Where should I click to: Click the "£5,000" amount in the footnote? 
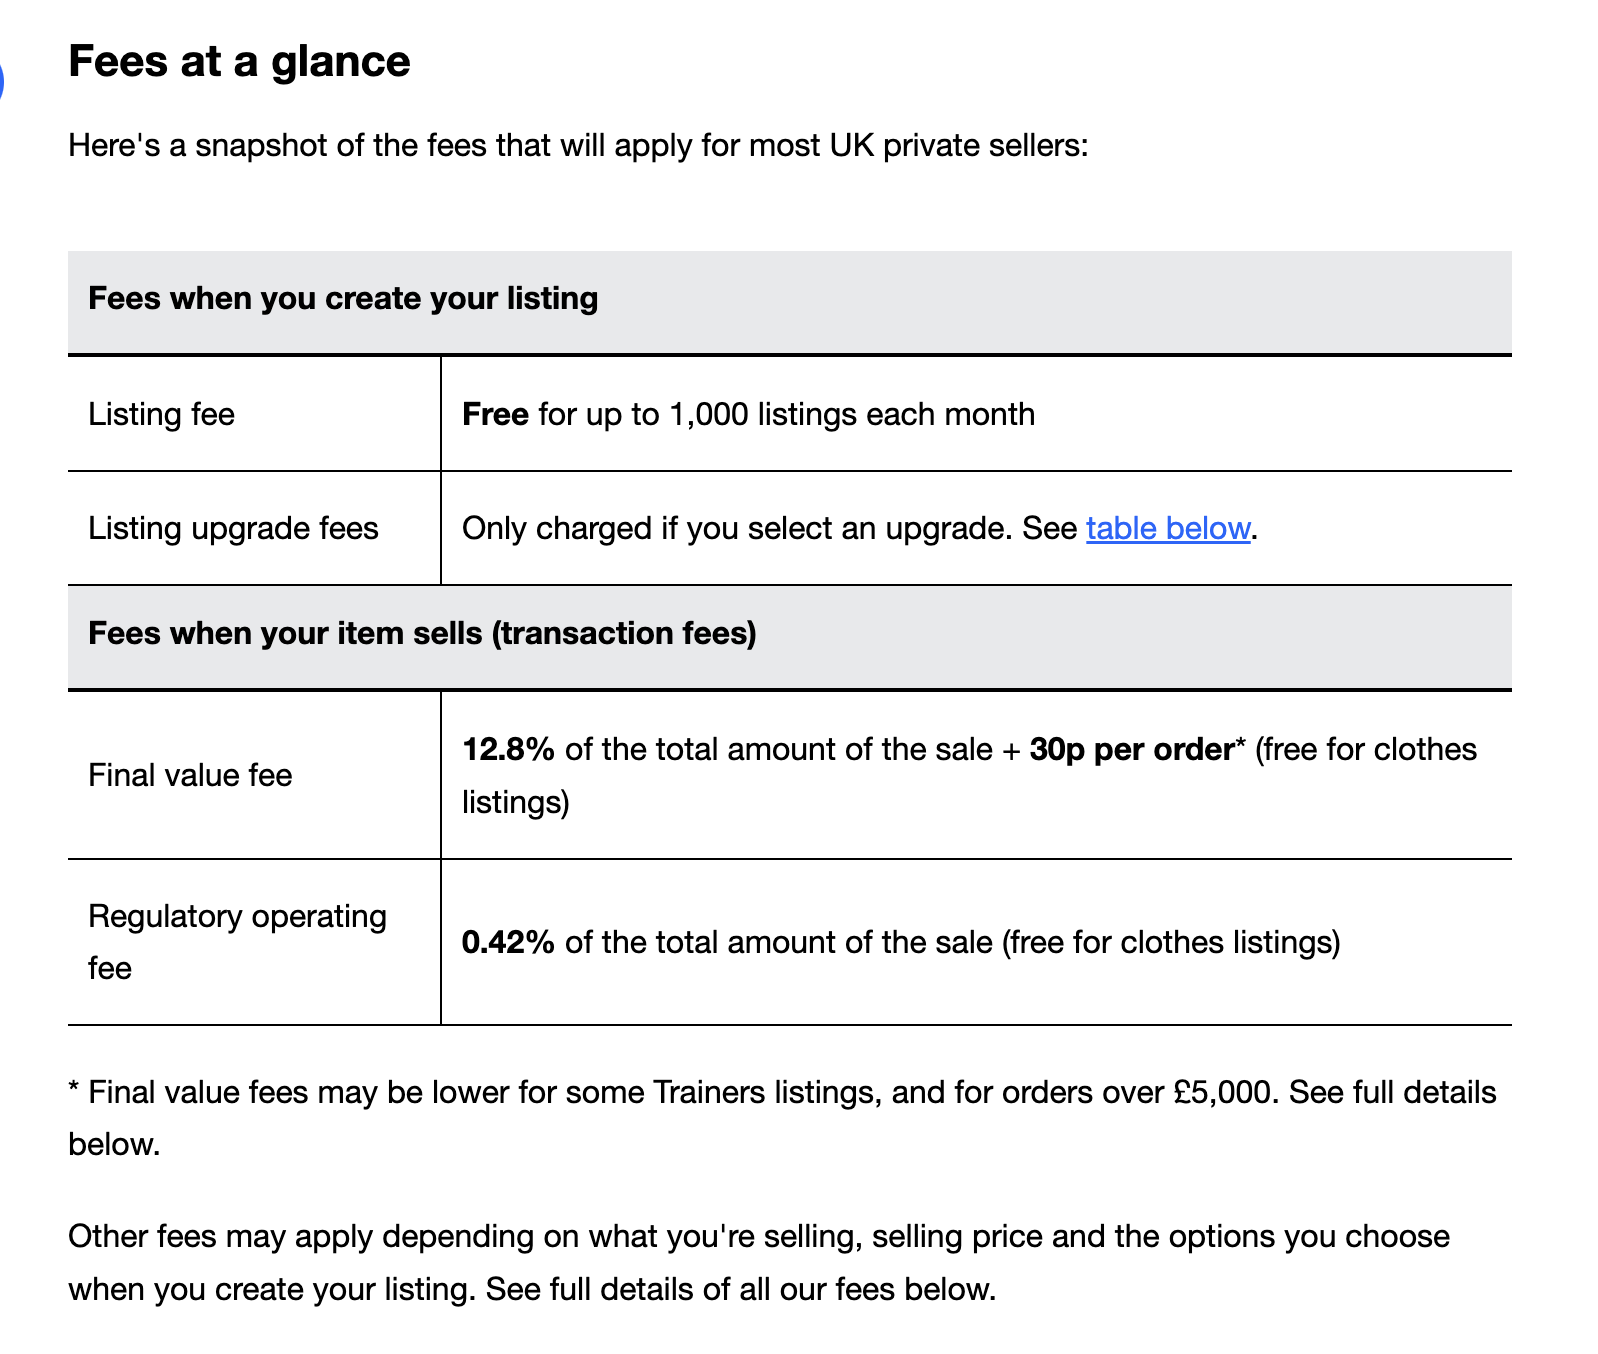tap(1226, 1092)
